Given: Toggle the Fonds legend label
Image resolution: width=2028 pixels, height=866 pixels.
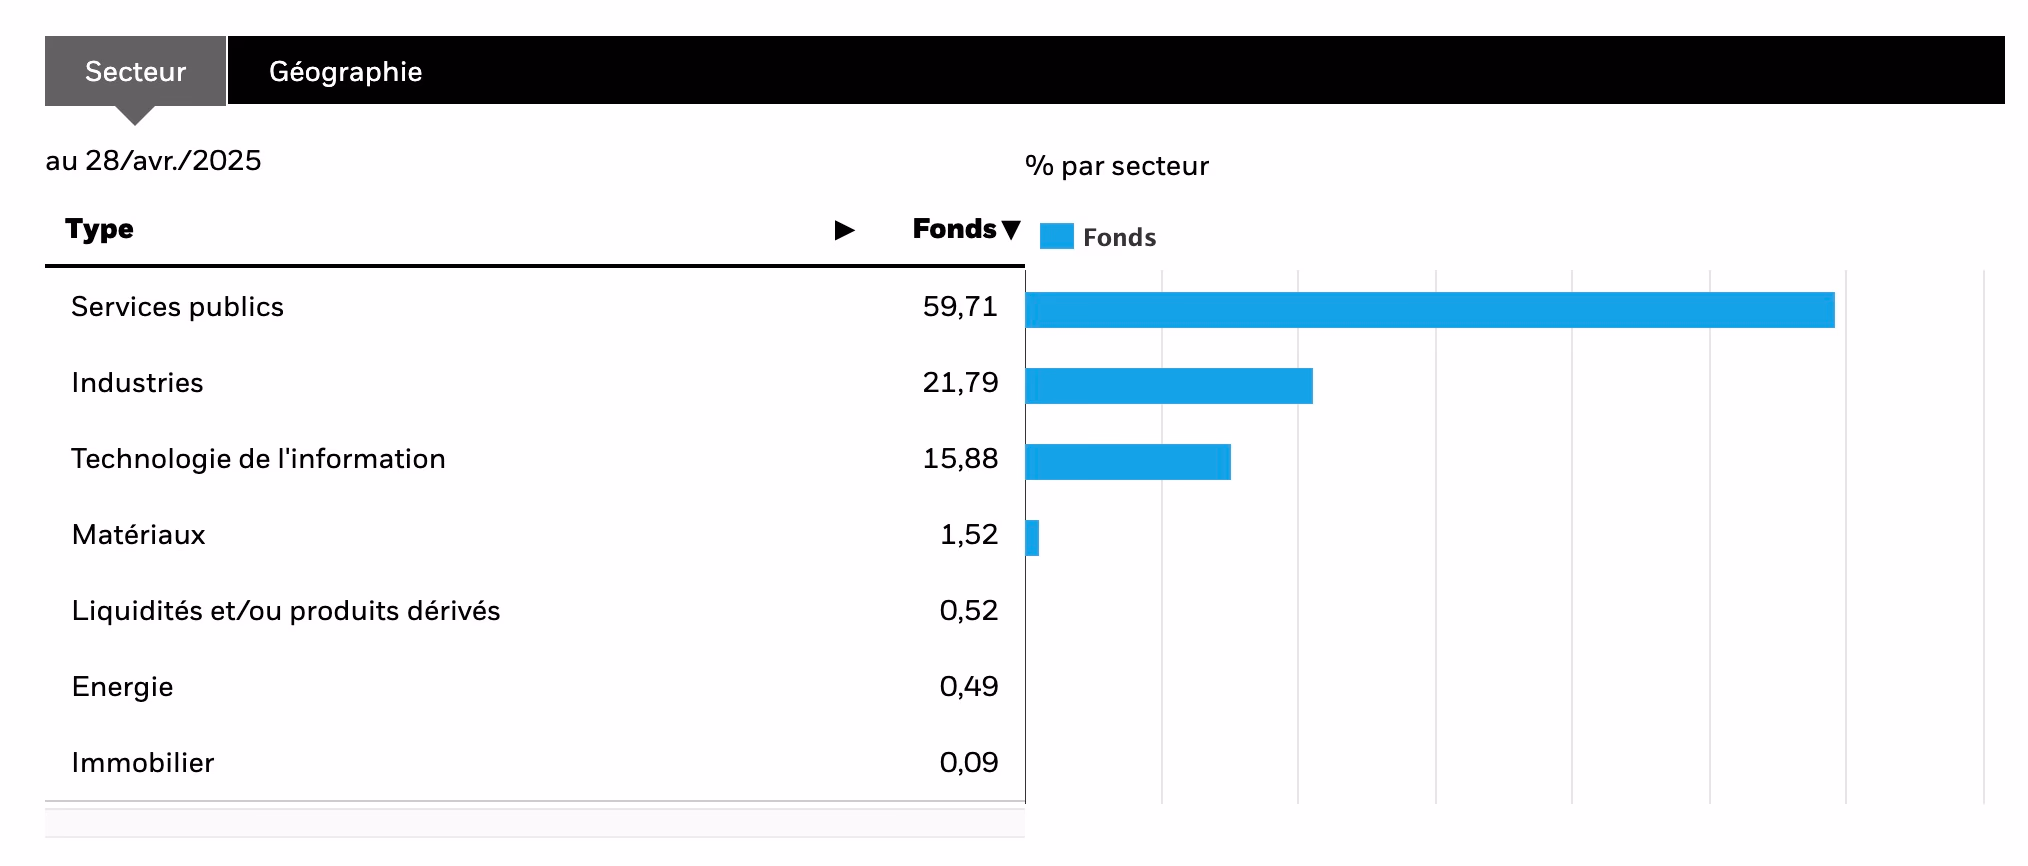Looking at the screenshot, I should point(1119,237).
